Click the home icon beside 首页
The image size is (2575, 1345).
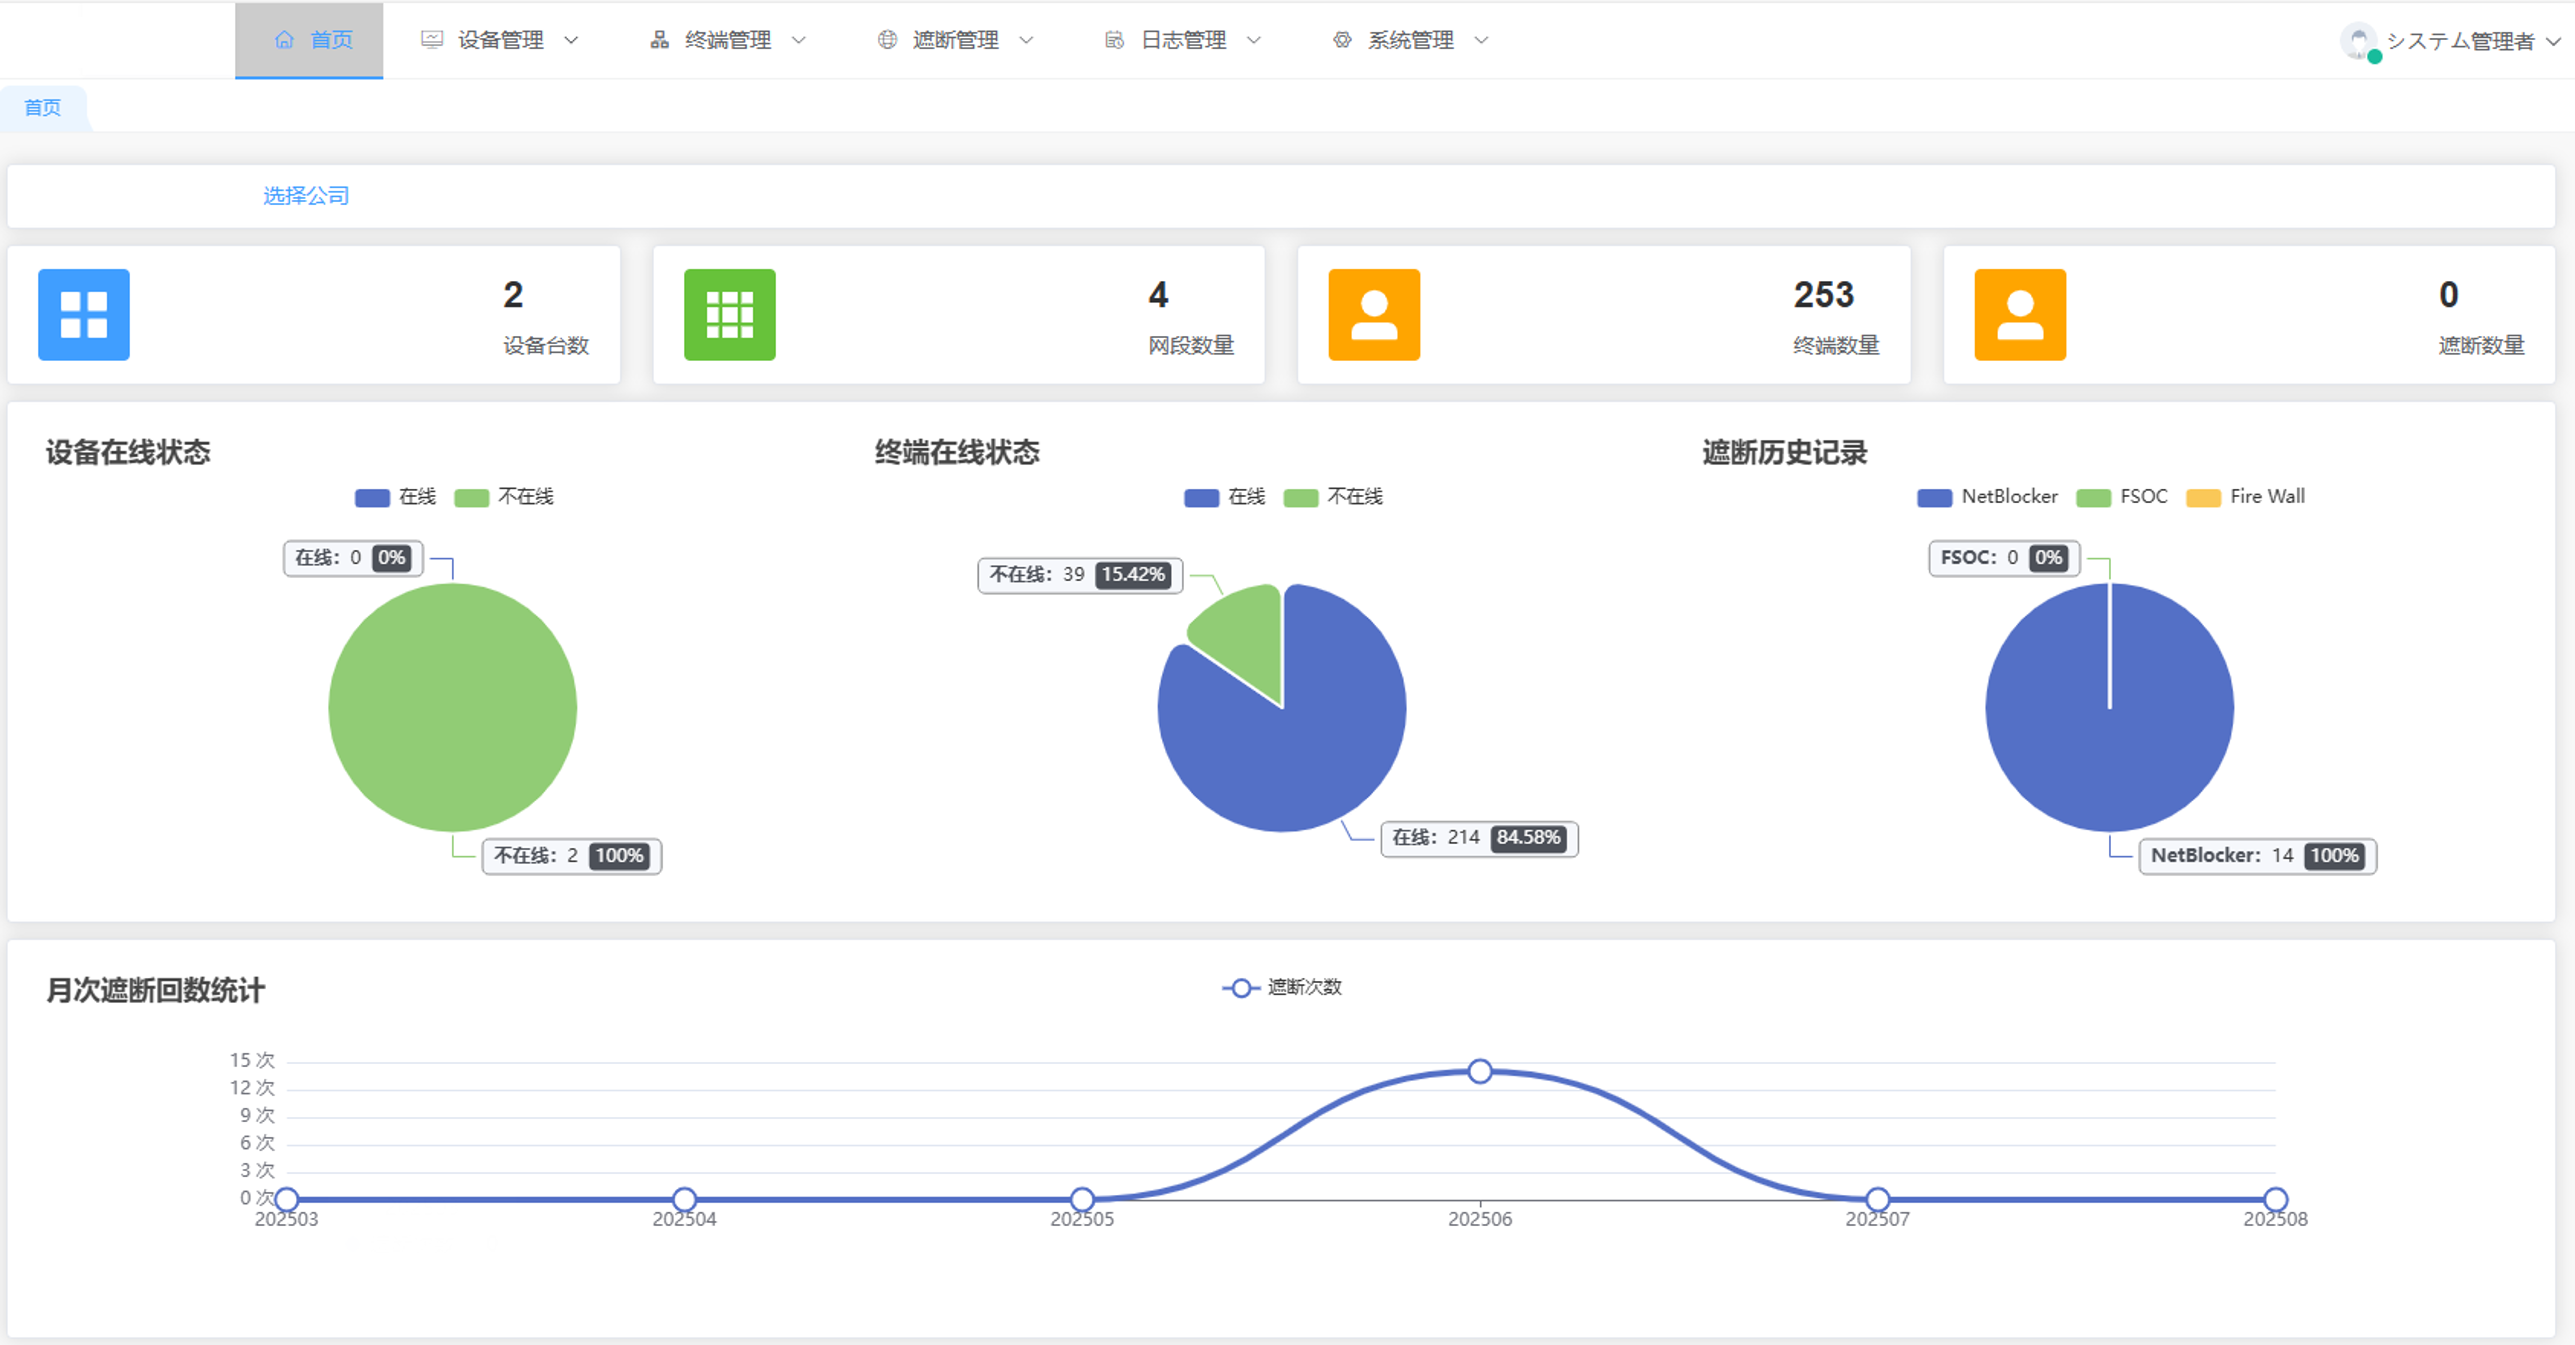pyautogui.click(x=284, y=39)
